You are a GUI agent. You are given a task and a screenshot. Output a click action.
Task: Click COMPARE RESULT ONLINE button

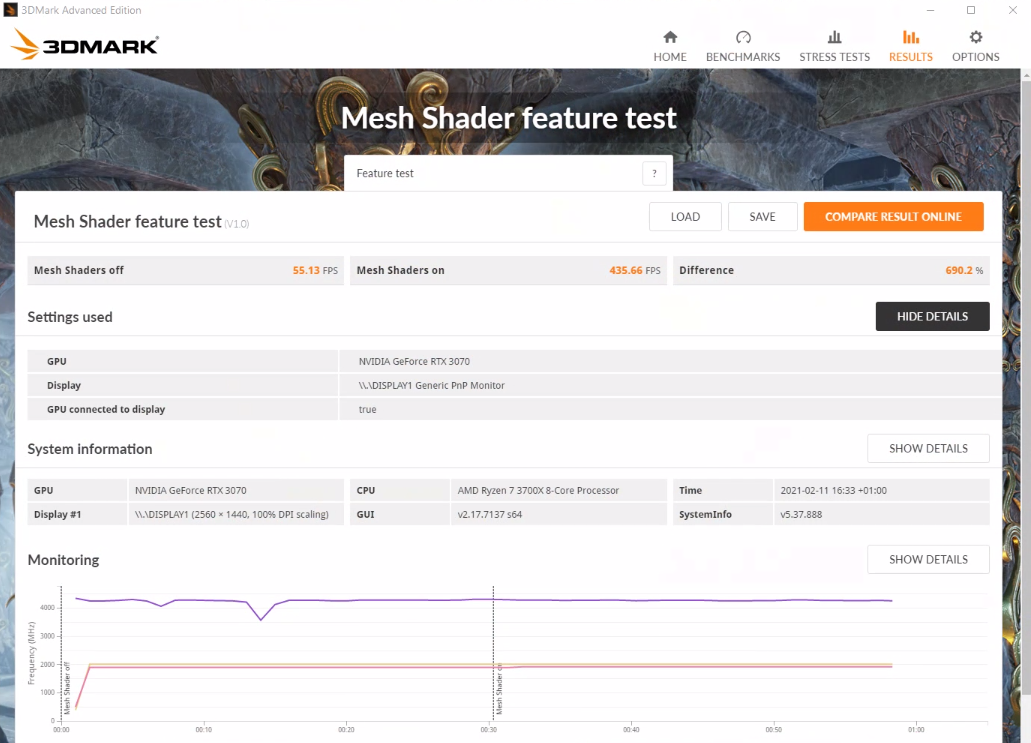(894, 217)
